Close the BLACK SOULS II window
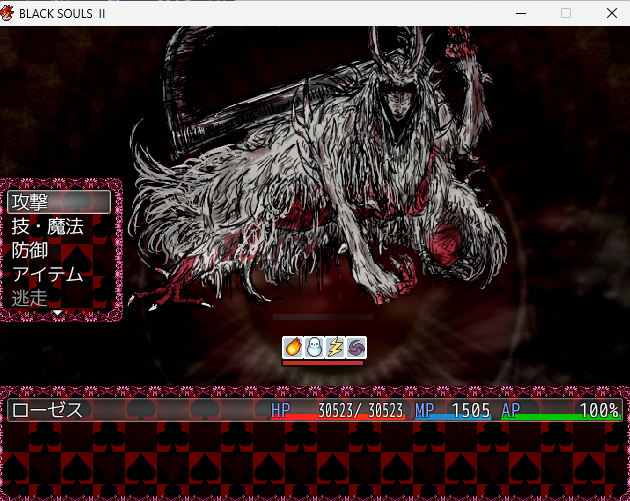The image size is (630, 501). click(x=611, y=13)
